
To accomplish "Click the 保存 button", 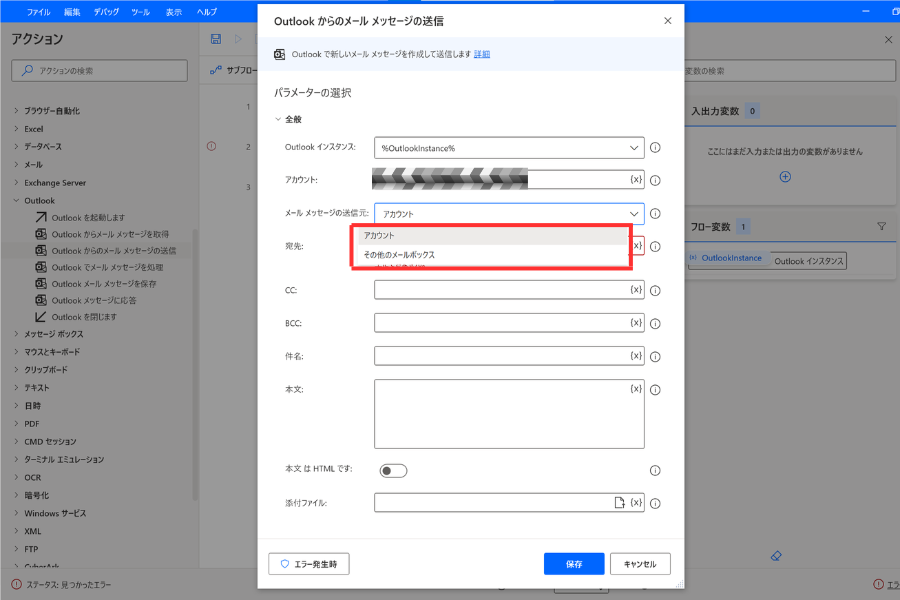I will (574, 564).
